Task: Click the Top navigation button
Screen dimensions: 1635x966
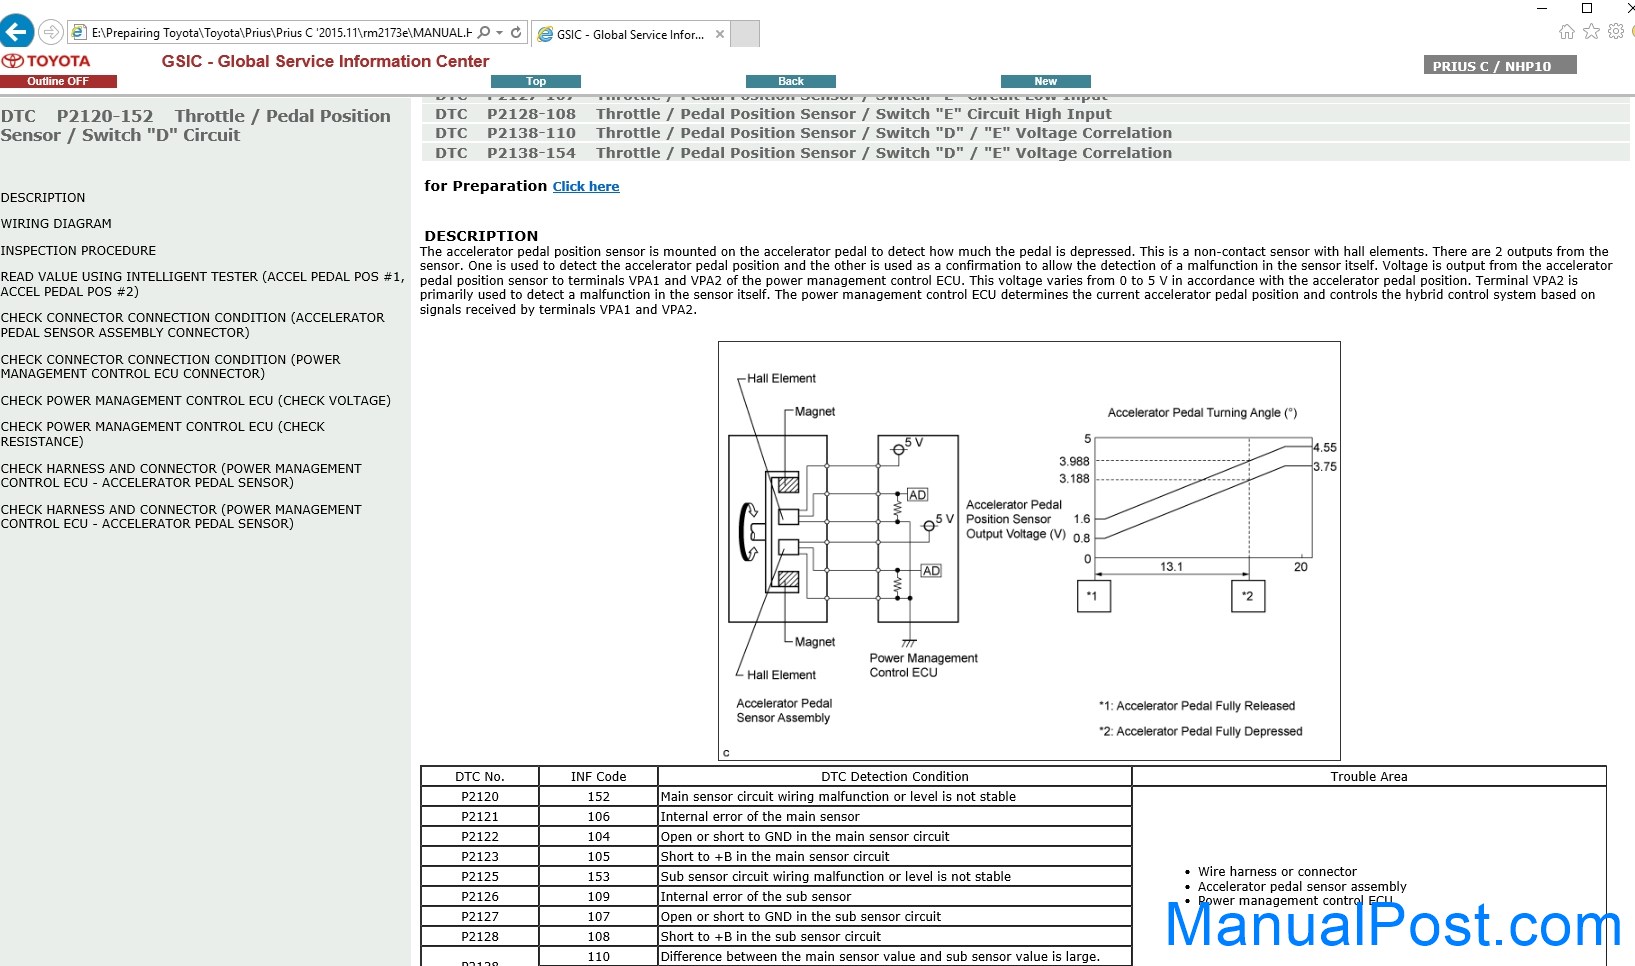Action: coord(536,81)
